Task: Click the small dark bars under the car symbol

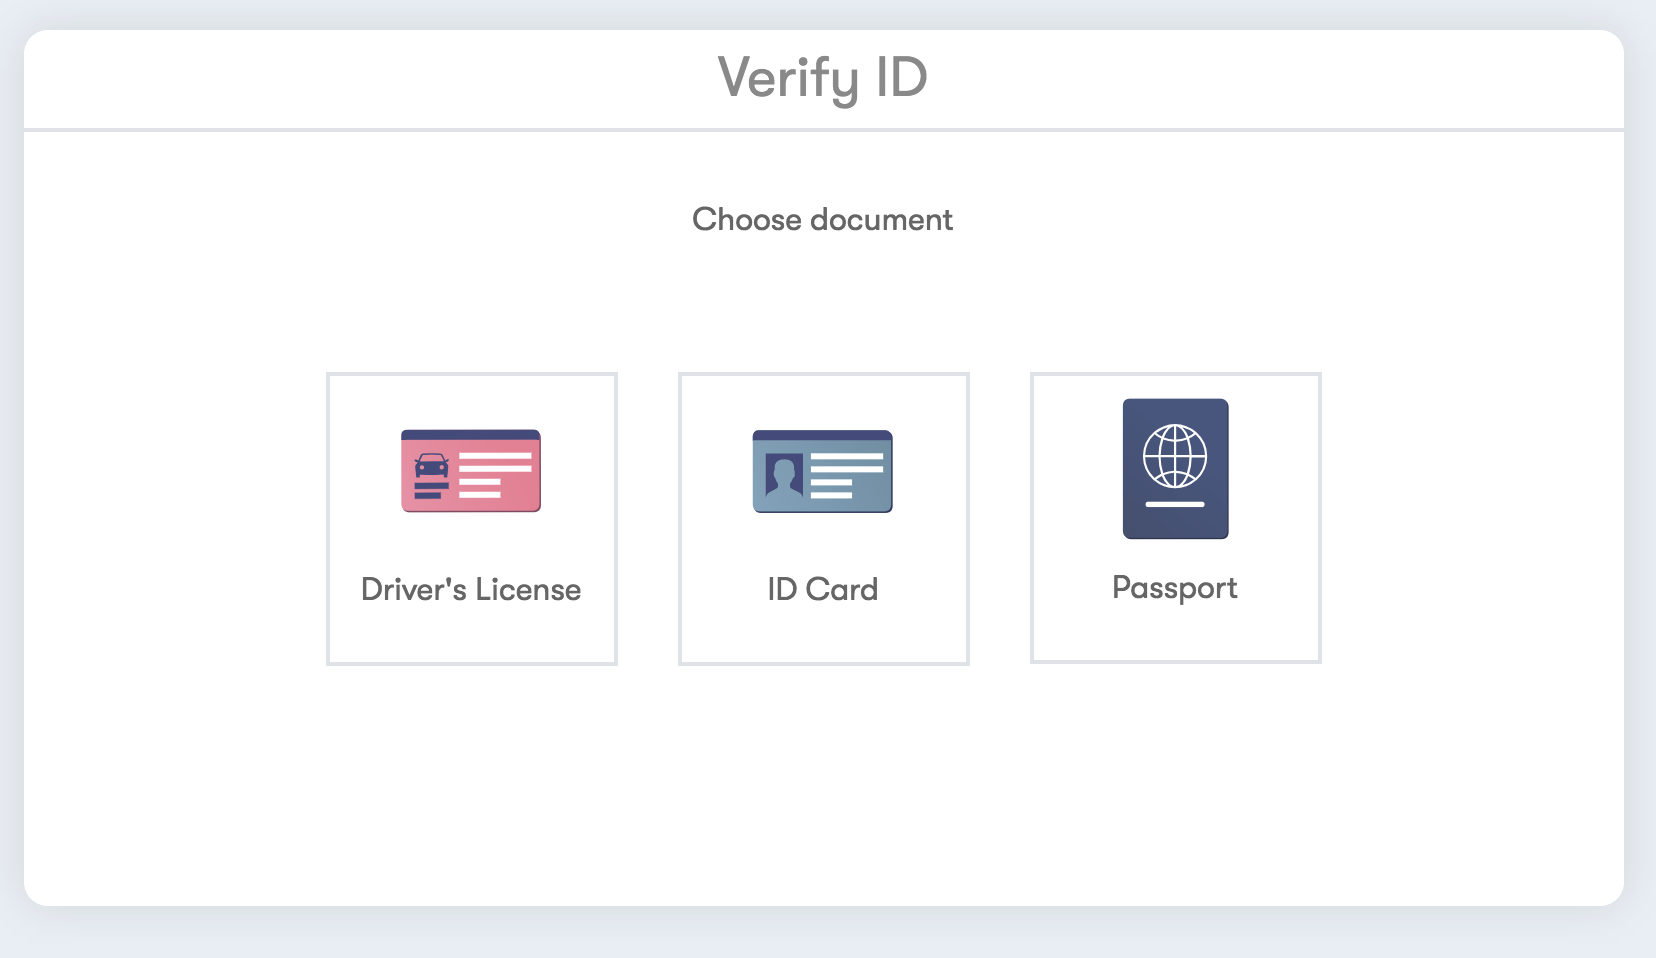Action: pos(431,490)
